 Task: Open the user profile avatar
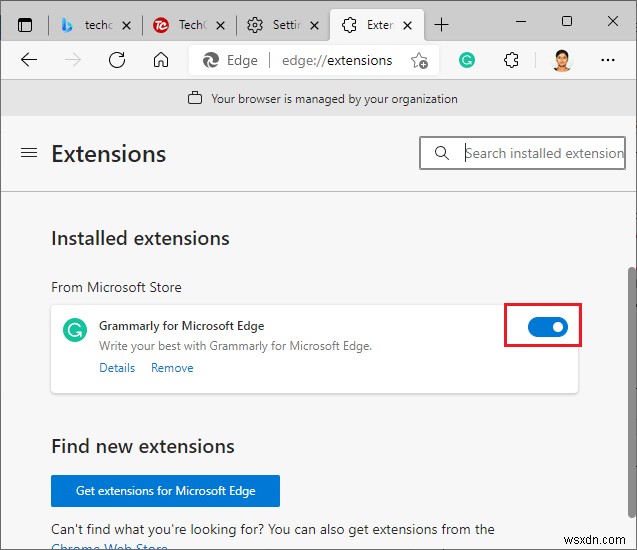[x=562, y=60]
